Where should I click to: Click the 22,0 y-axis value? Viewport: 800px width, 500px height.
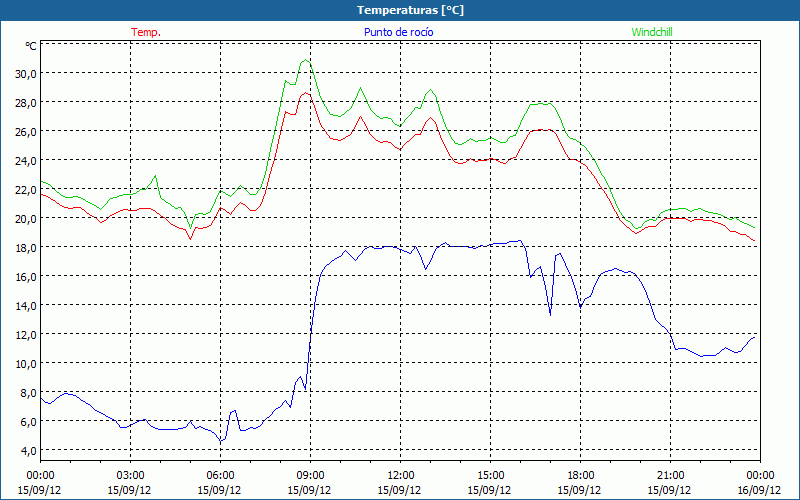coord(26,190)
